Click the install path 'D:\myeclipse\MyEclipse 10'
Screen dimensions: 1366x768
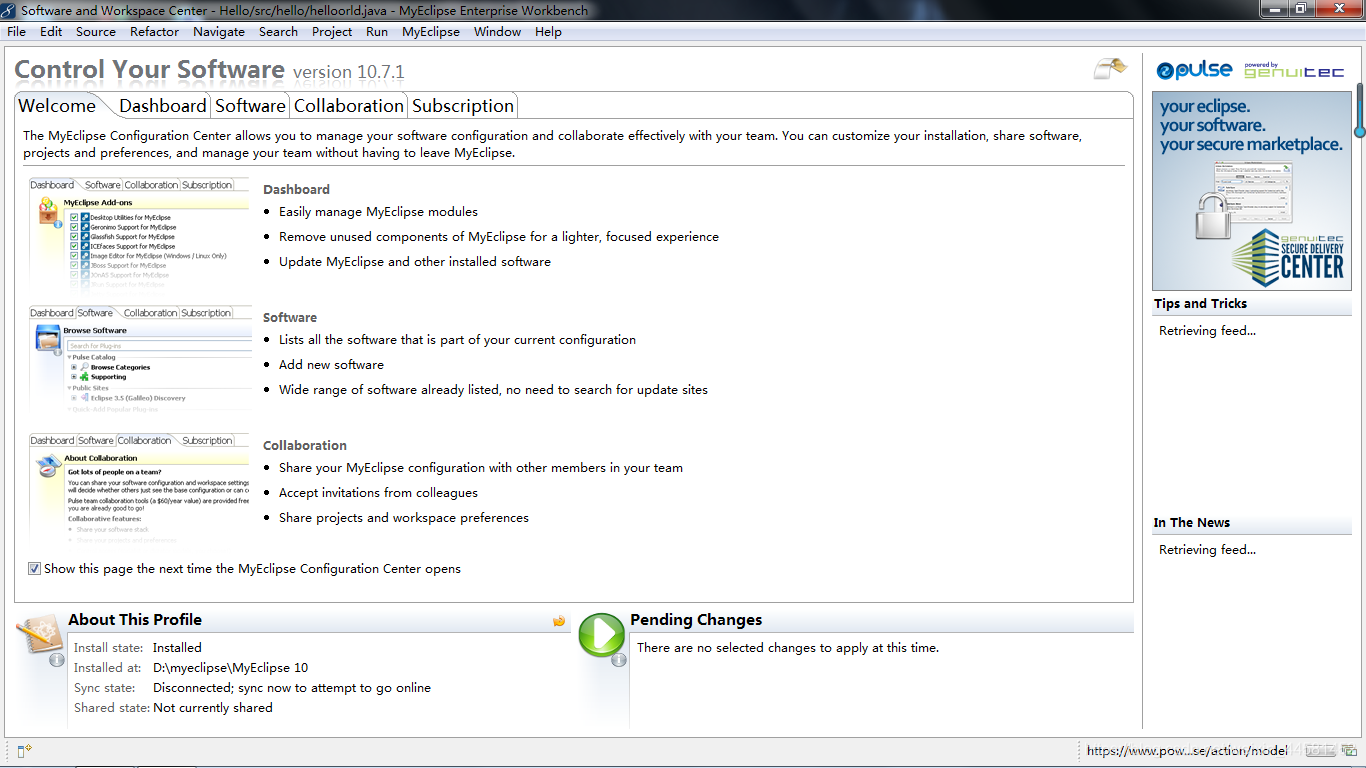[x=231, y=667]
